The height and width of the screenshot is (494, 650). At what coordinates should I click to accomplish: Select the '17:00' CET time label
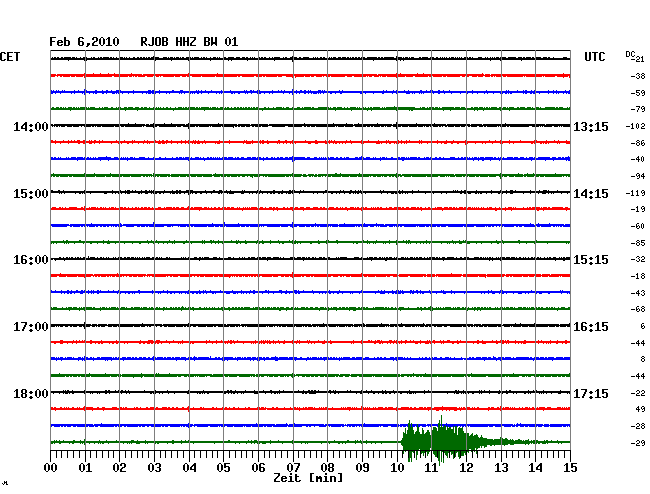point(31,327)
